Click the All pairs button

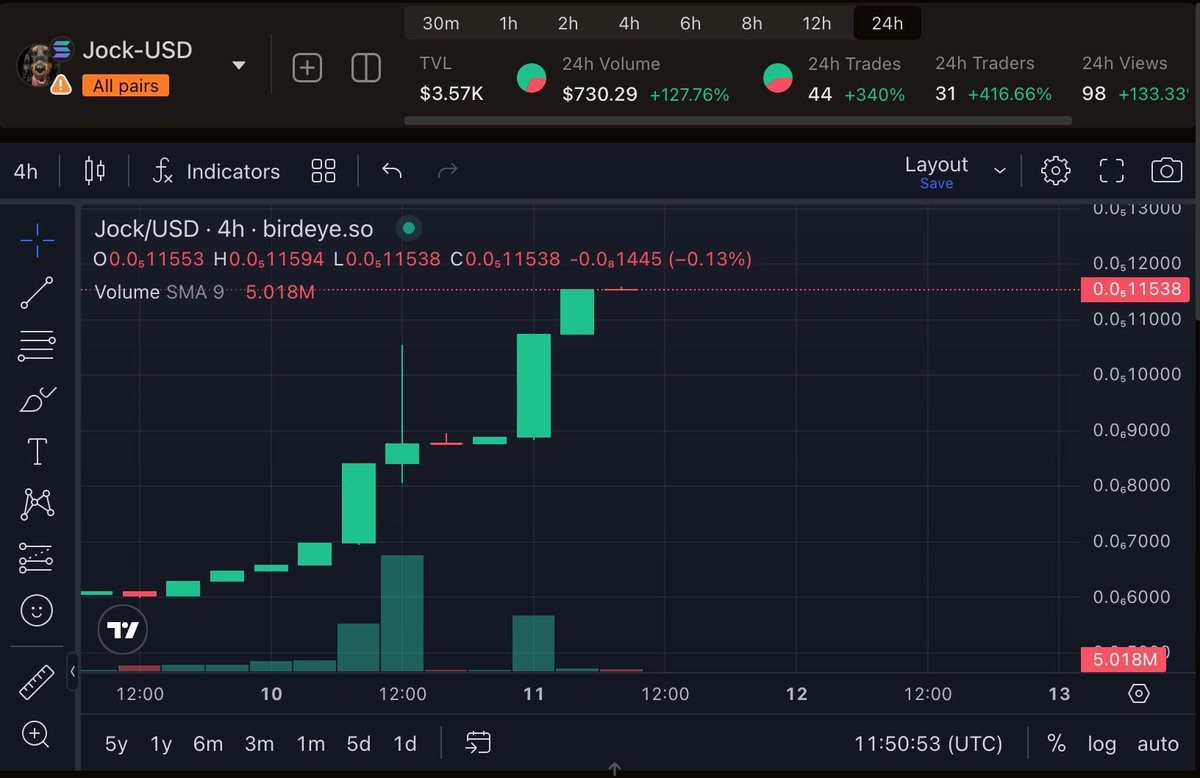pos(124,86)
